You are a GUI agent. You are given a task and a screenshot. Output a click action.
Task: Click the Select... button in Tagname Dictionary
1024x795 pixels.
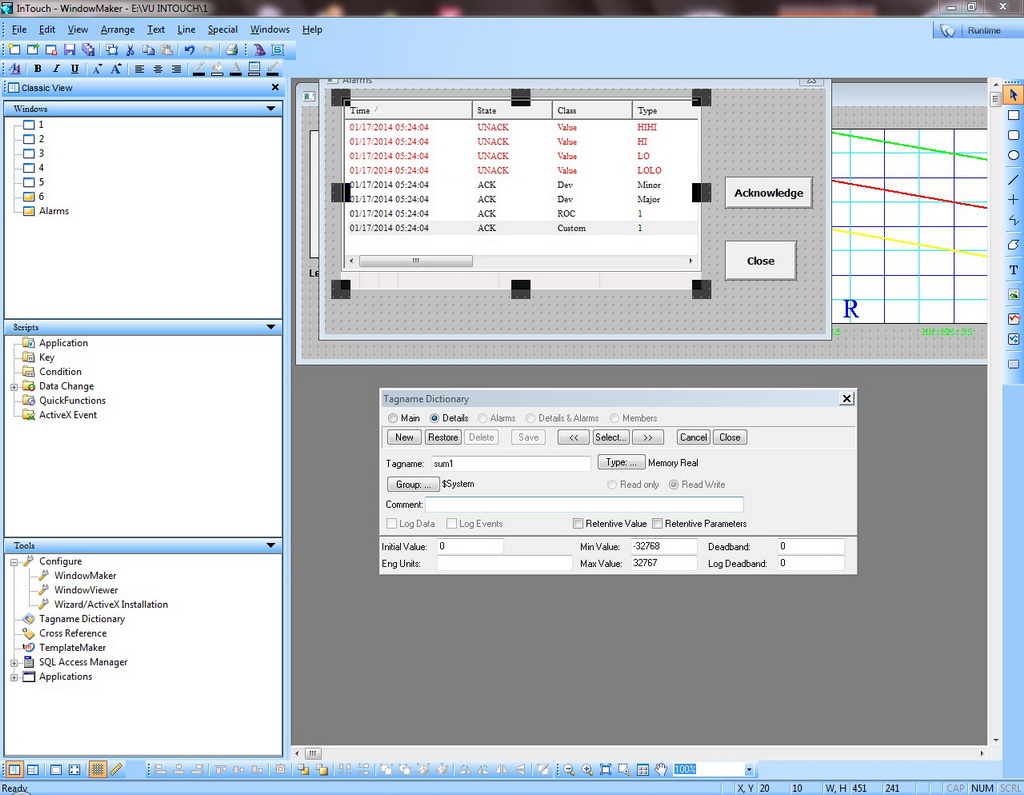[610, 437]
